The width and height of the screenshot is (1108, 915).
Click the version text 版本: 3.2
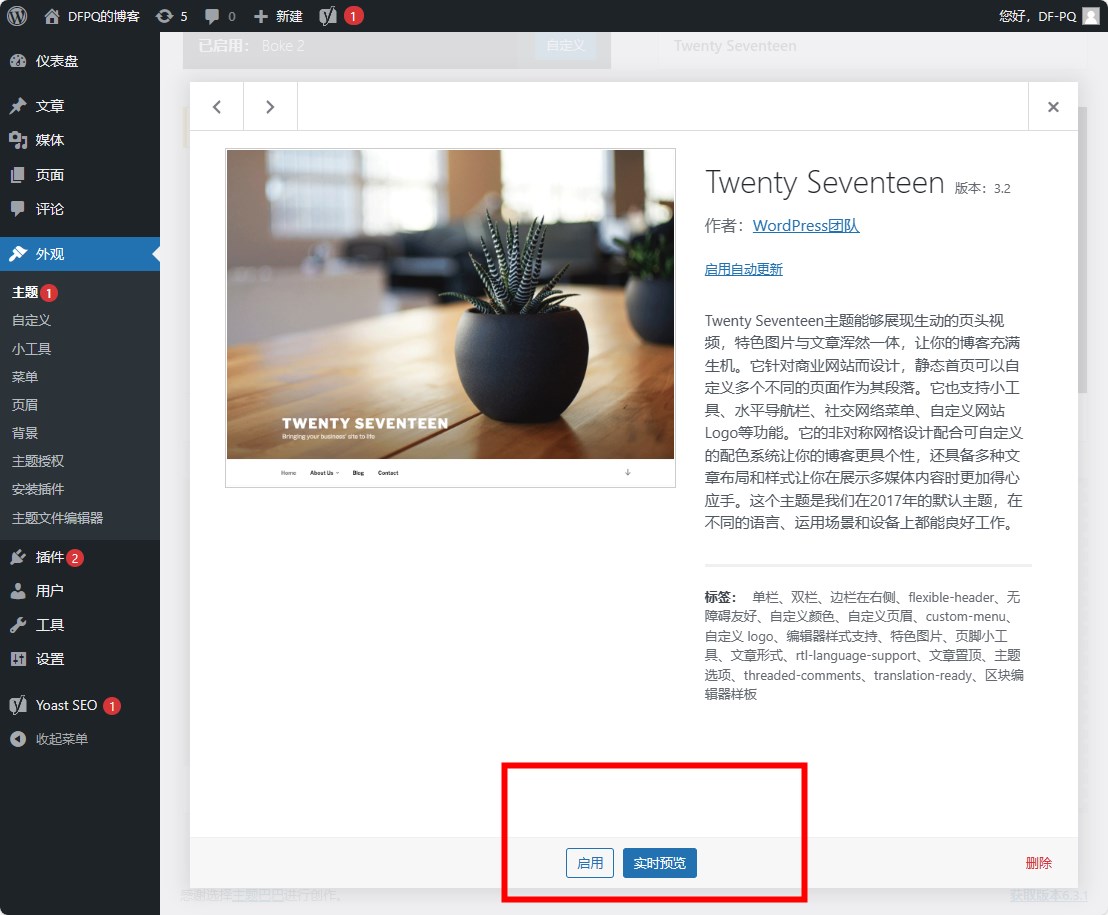tap(982, 189)
